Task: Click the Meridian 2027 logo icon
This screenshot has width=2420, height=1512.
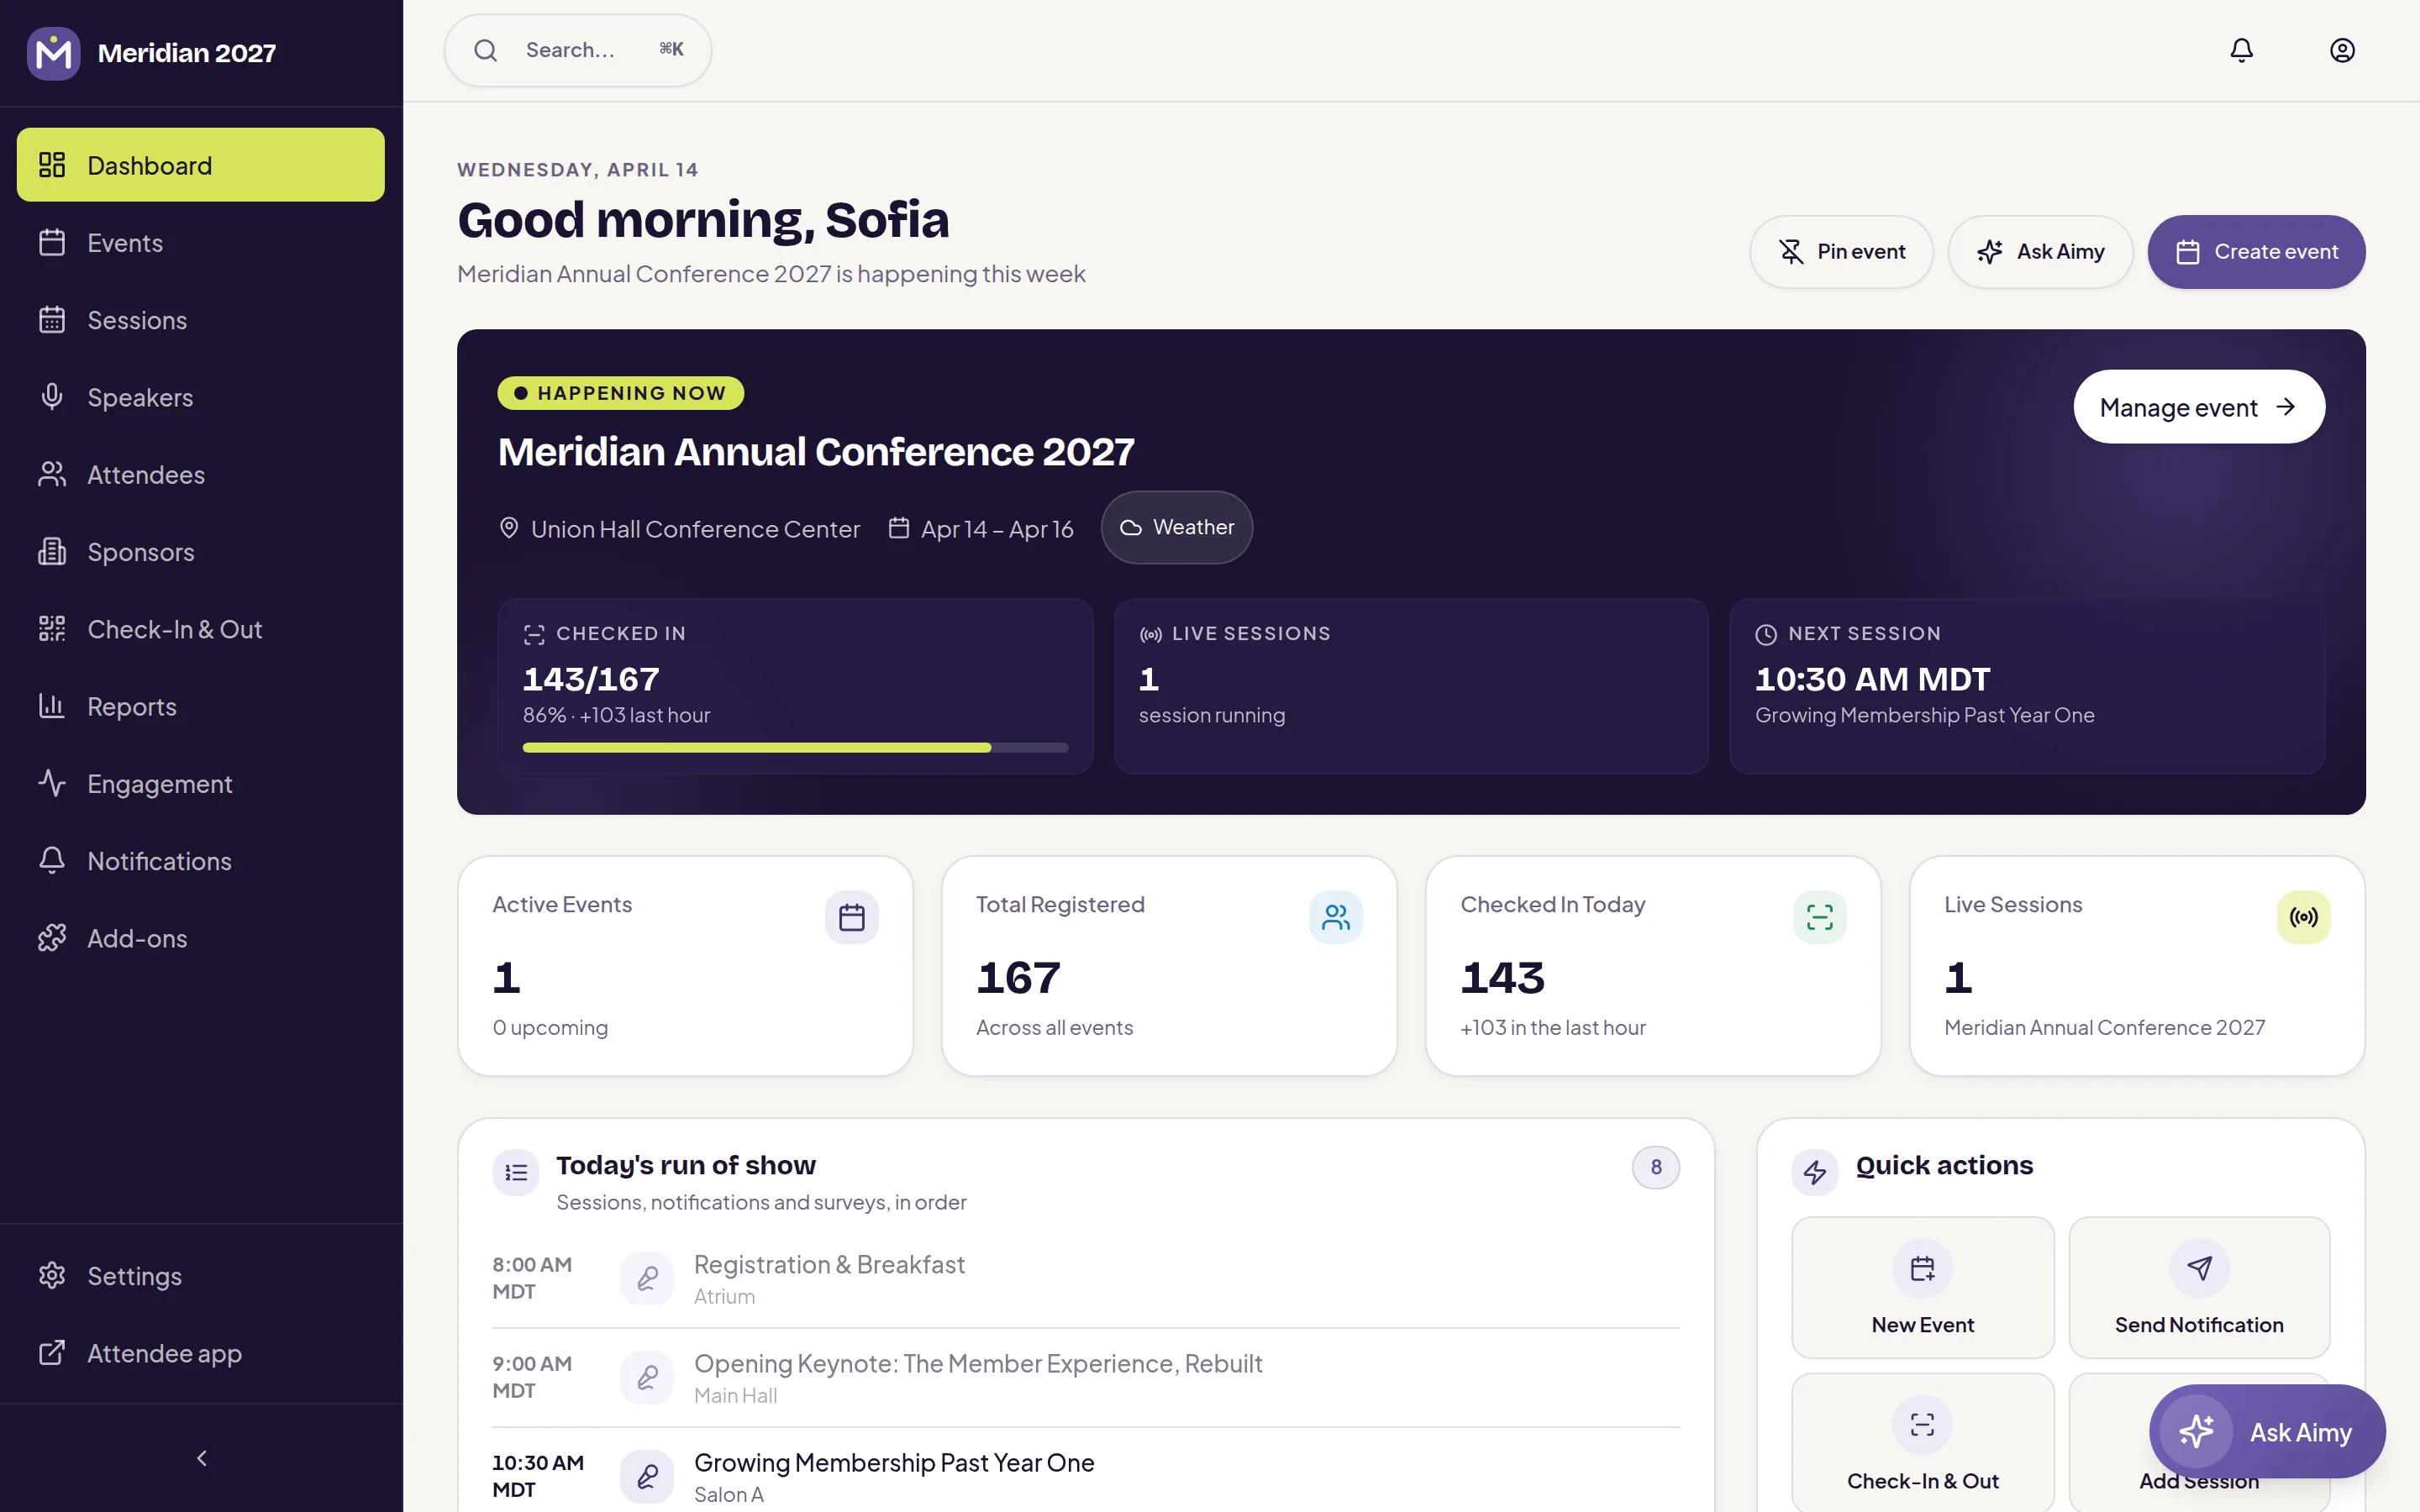Action: (x=53, y=53)
